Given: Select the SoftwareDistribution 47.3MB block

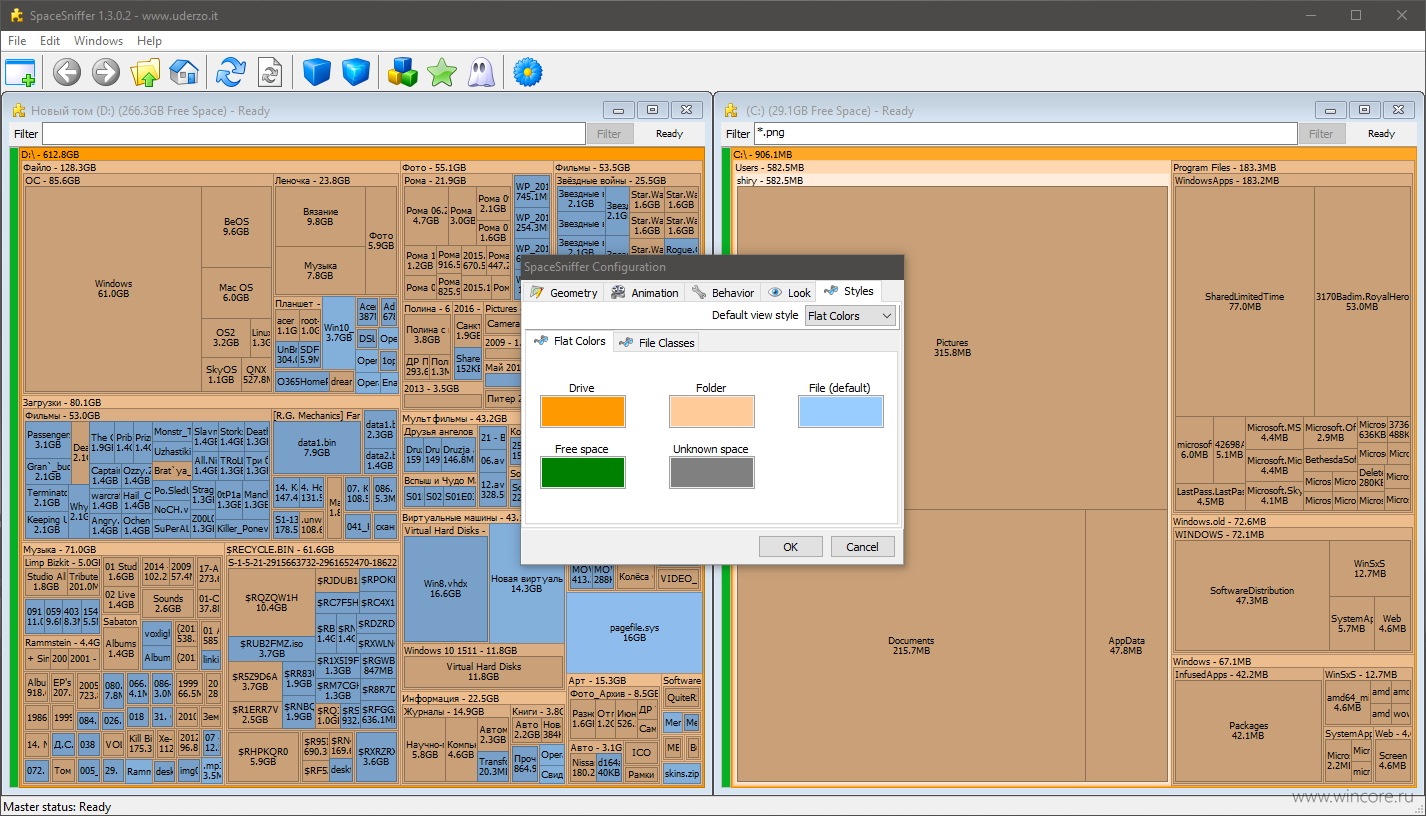Looking at the screenshot, I should (x=1252, y=596).
